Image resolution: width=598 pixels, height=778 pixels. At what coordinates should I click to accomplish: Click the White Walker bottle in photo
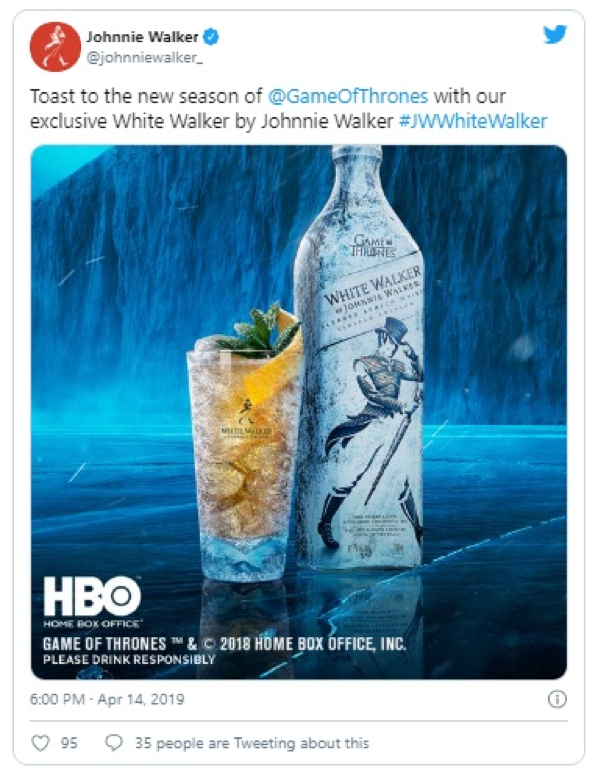(359, 356)
